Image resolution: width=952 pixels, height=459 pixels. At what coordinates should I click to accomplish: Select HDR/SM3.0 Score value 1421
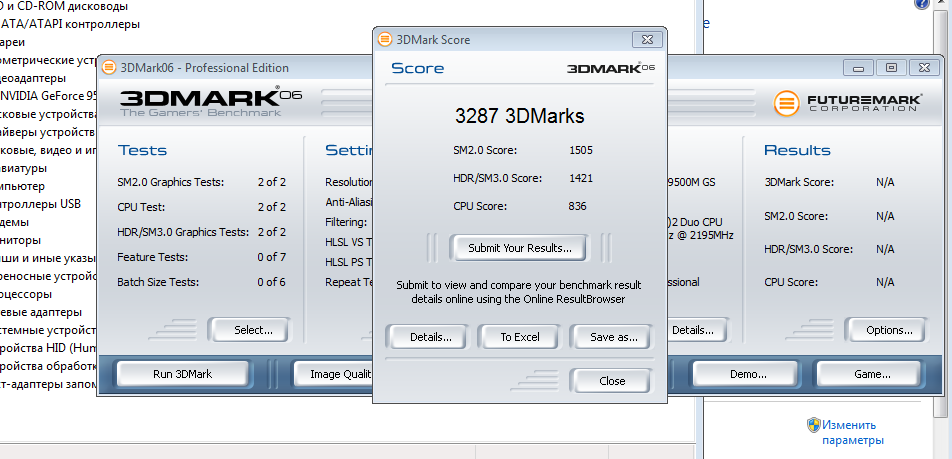[x=581, y=178]
